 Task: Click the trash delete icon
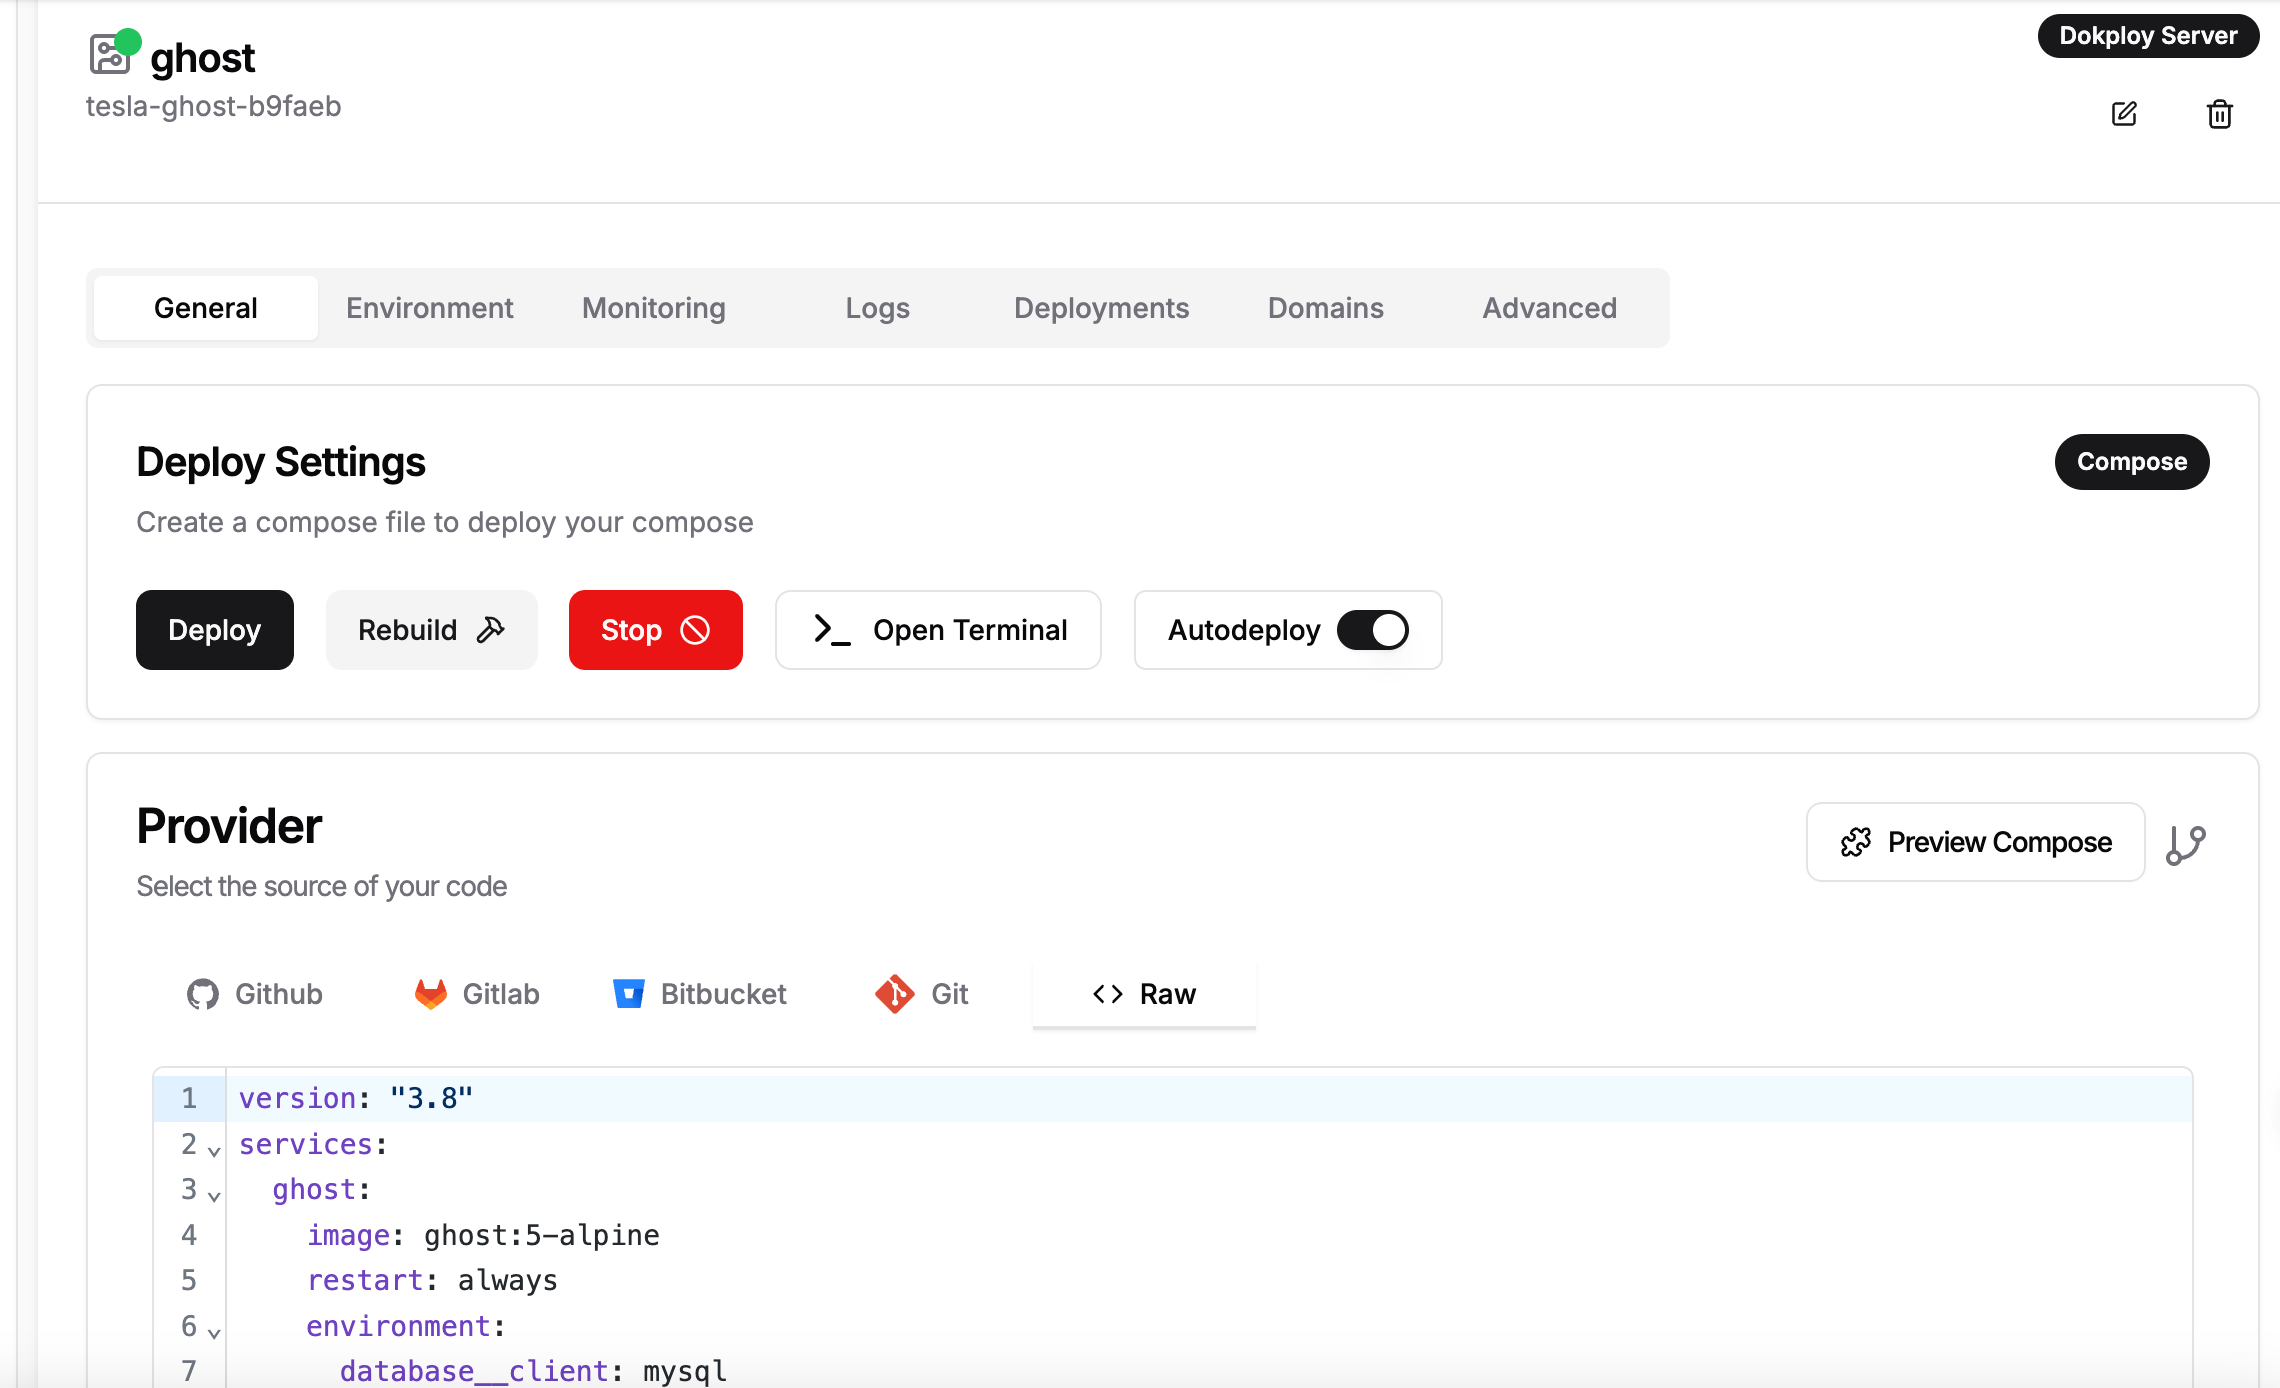(x=2220, y=114)
